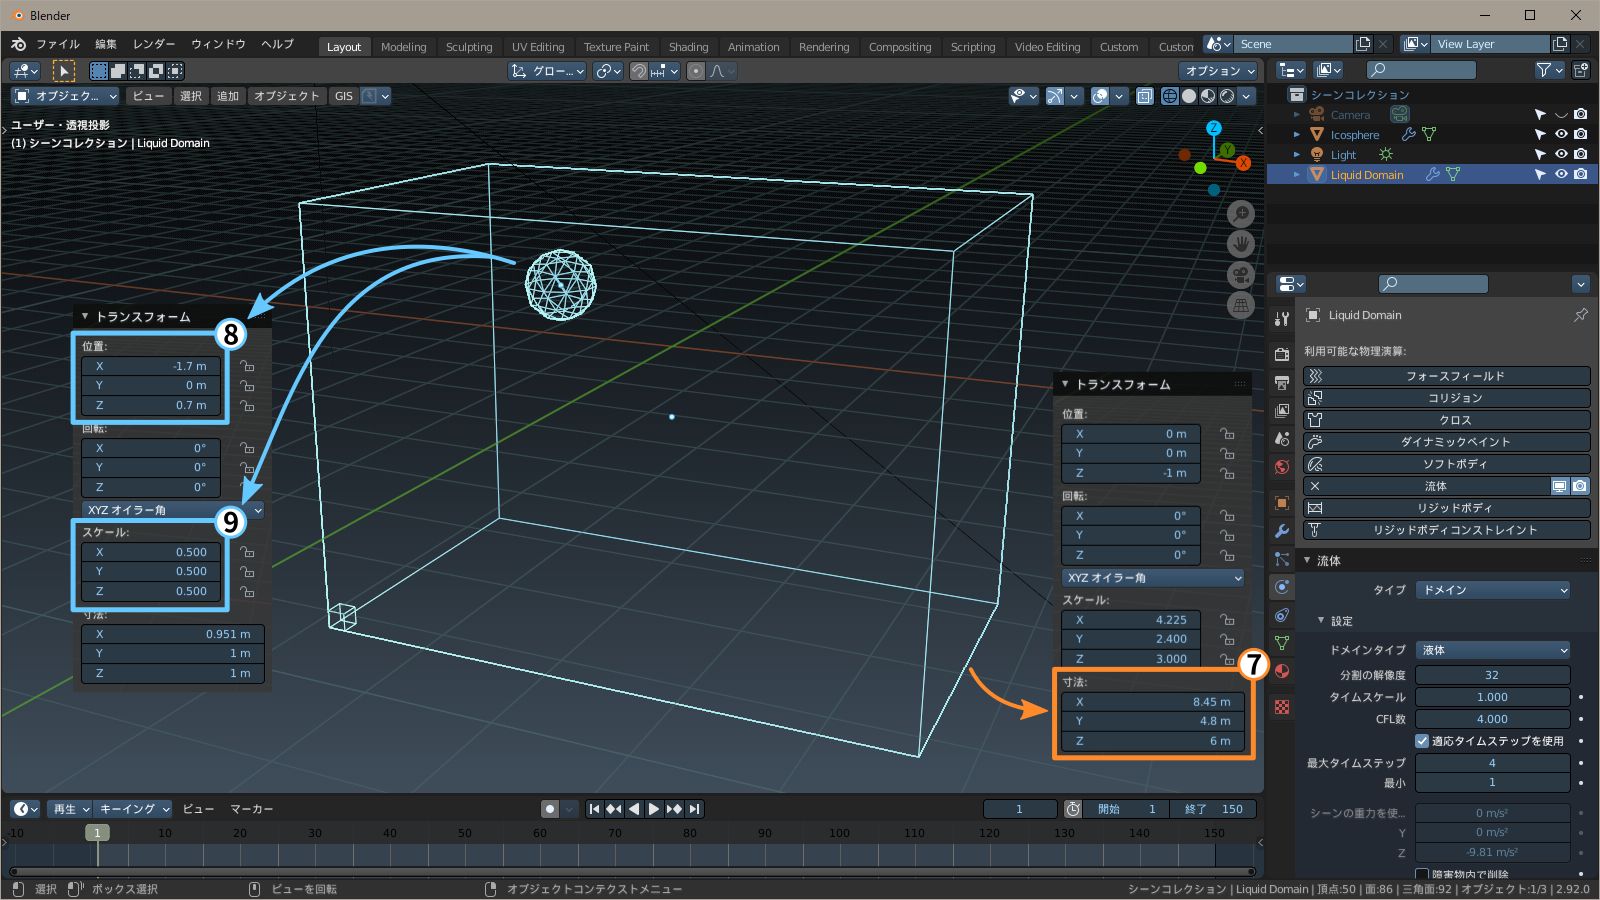Switch viewport to solid shading mode
This screenshot has height=900, width=1600.
[x=1189, y=96]
